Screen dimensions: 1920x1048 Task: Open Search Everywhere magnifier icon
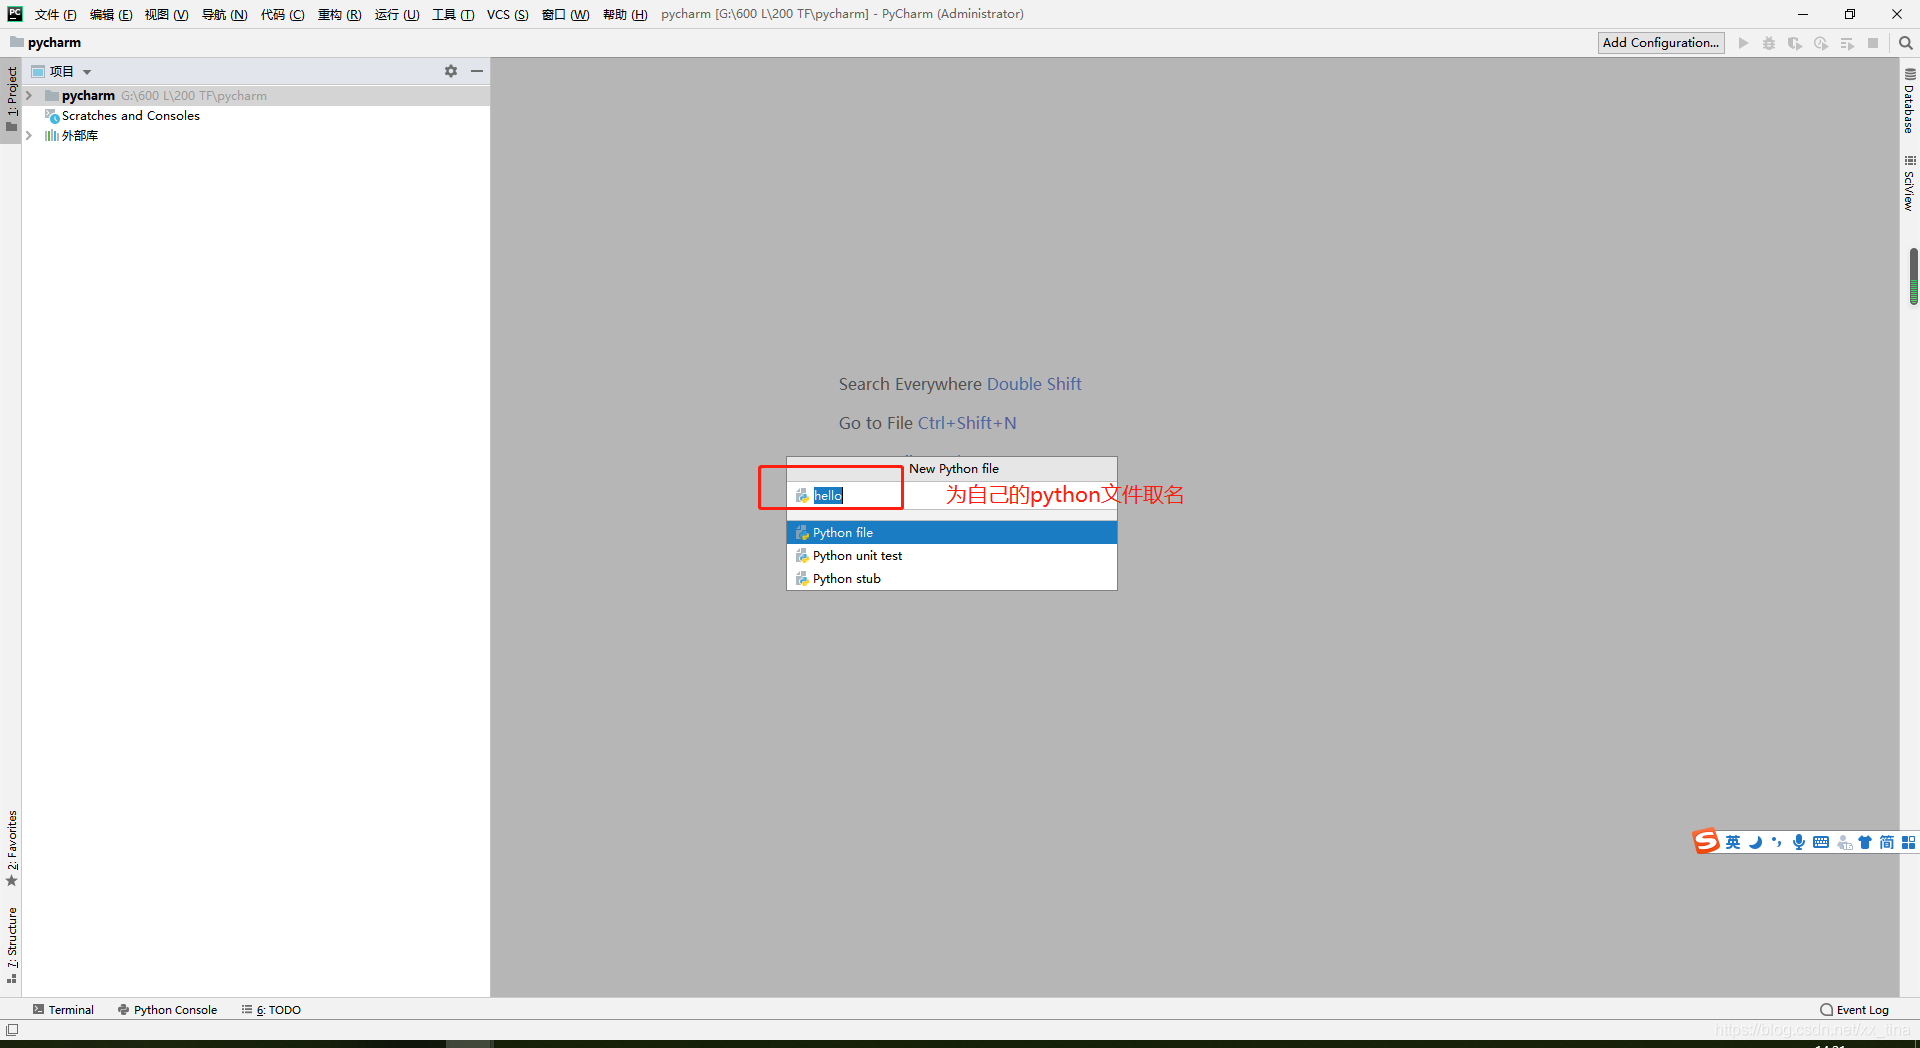pyautogui.click(x=1905, y=43)
